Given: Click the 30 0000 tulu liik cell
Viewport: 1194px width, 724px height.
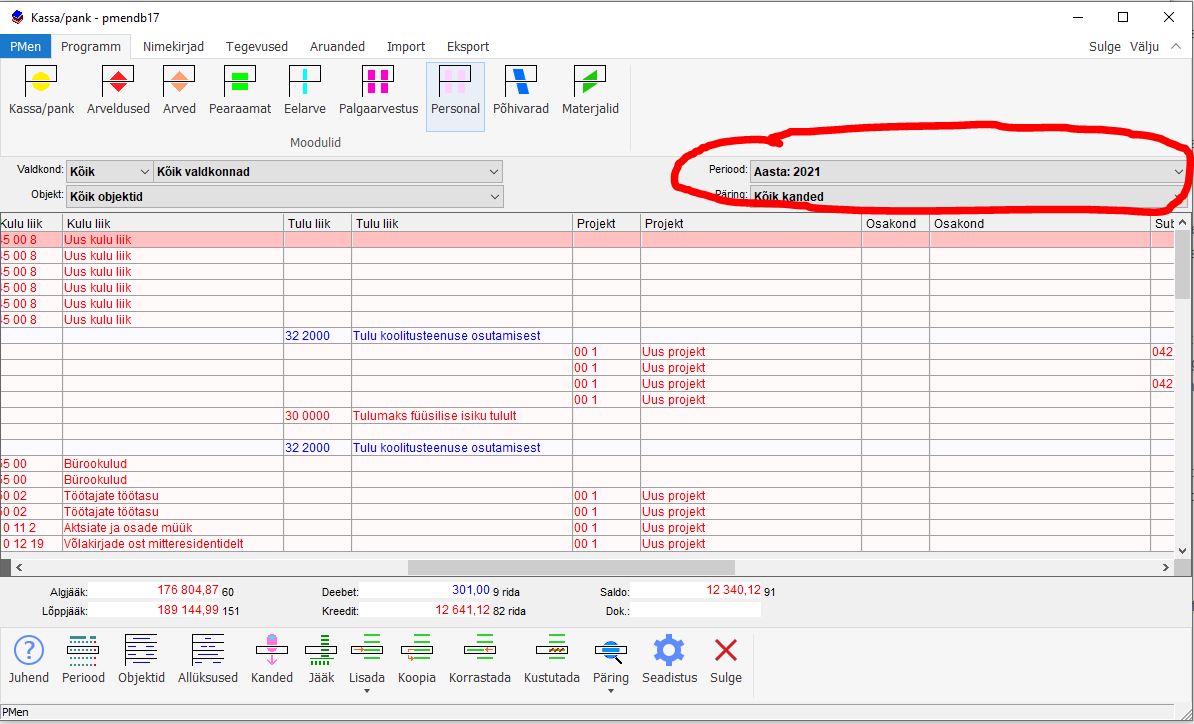Looking at the screenshot, I should [x=318, y=416].
